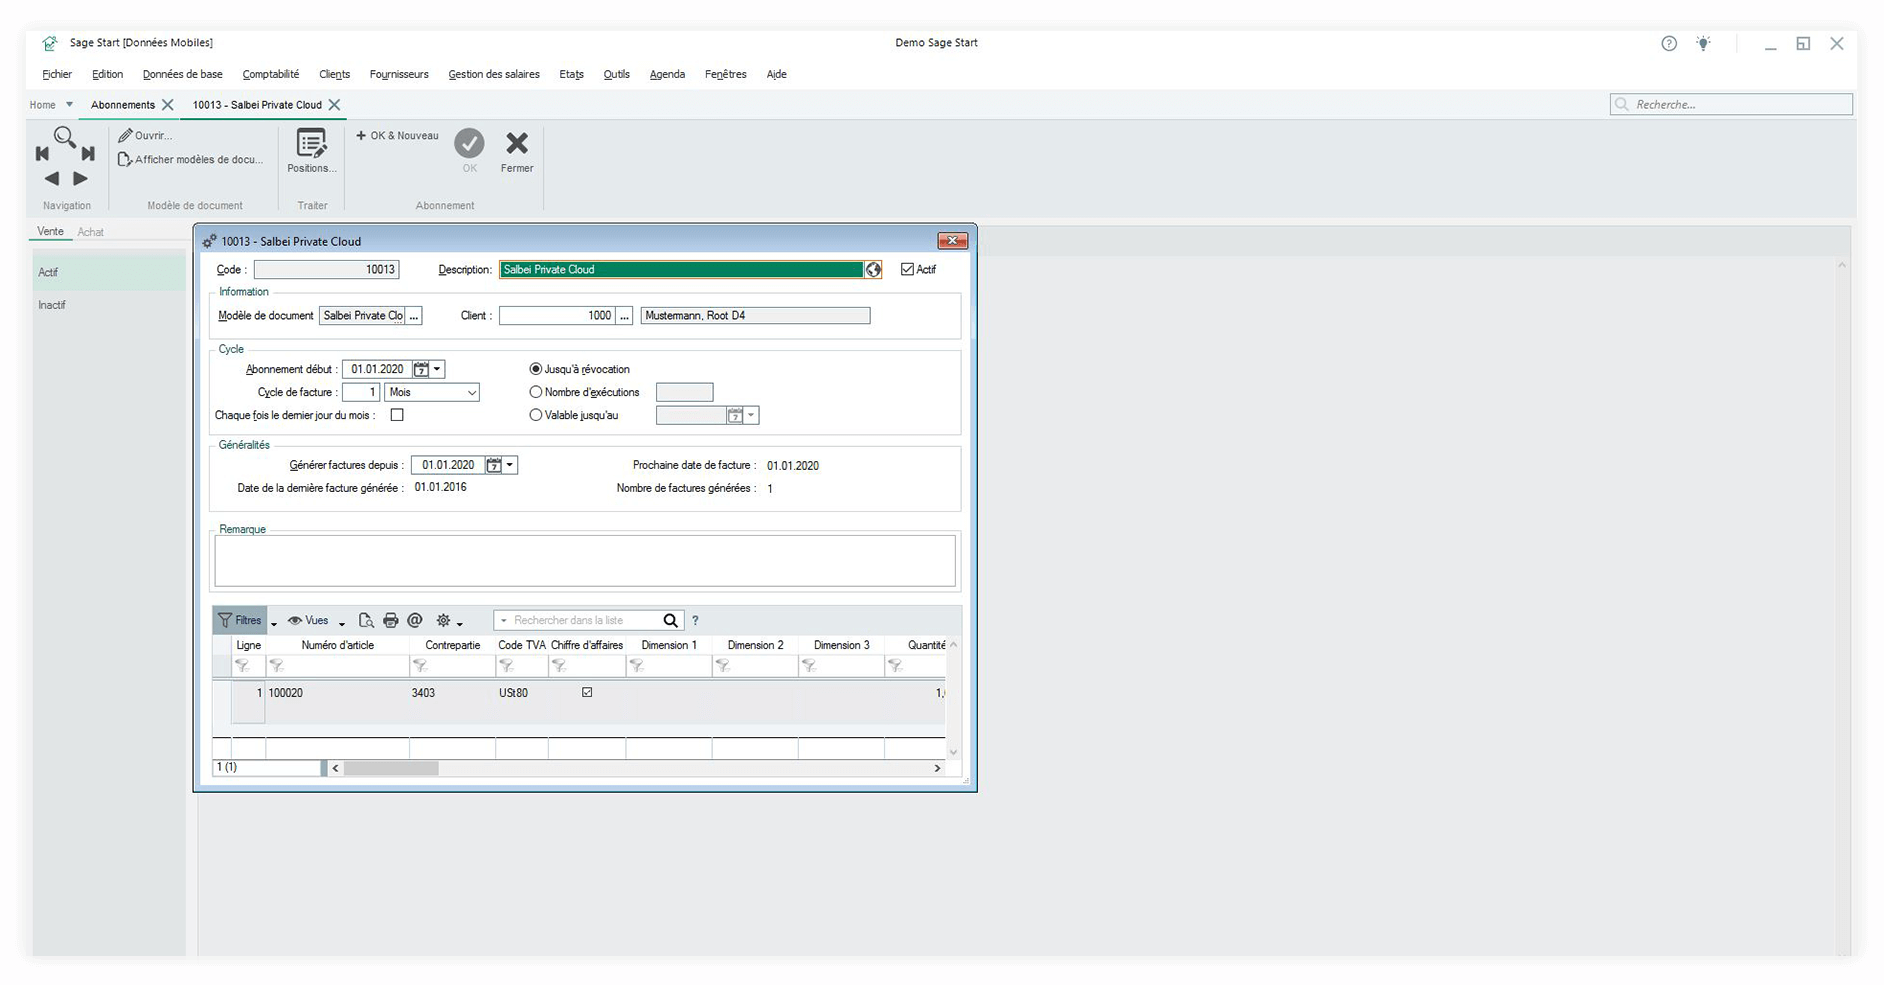Image resolution: width=1884 pixels, height=985 pixels.
Task: Open the Abonnement début calendar icon
Action: point(421,369)
